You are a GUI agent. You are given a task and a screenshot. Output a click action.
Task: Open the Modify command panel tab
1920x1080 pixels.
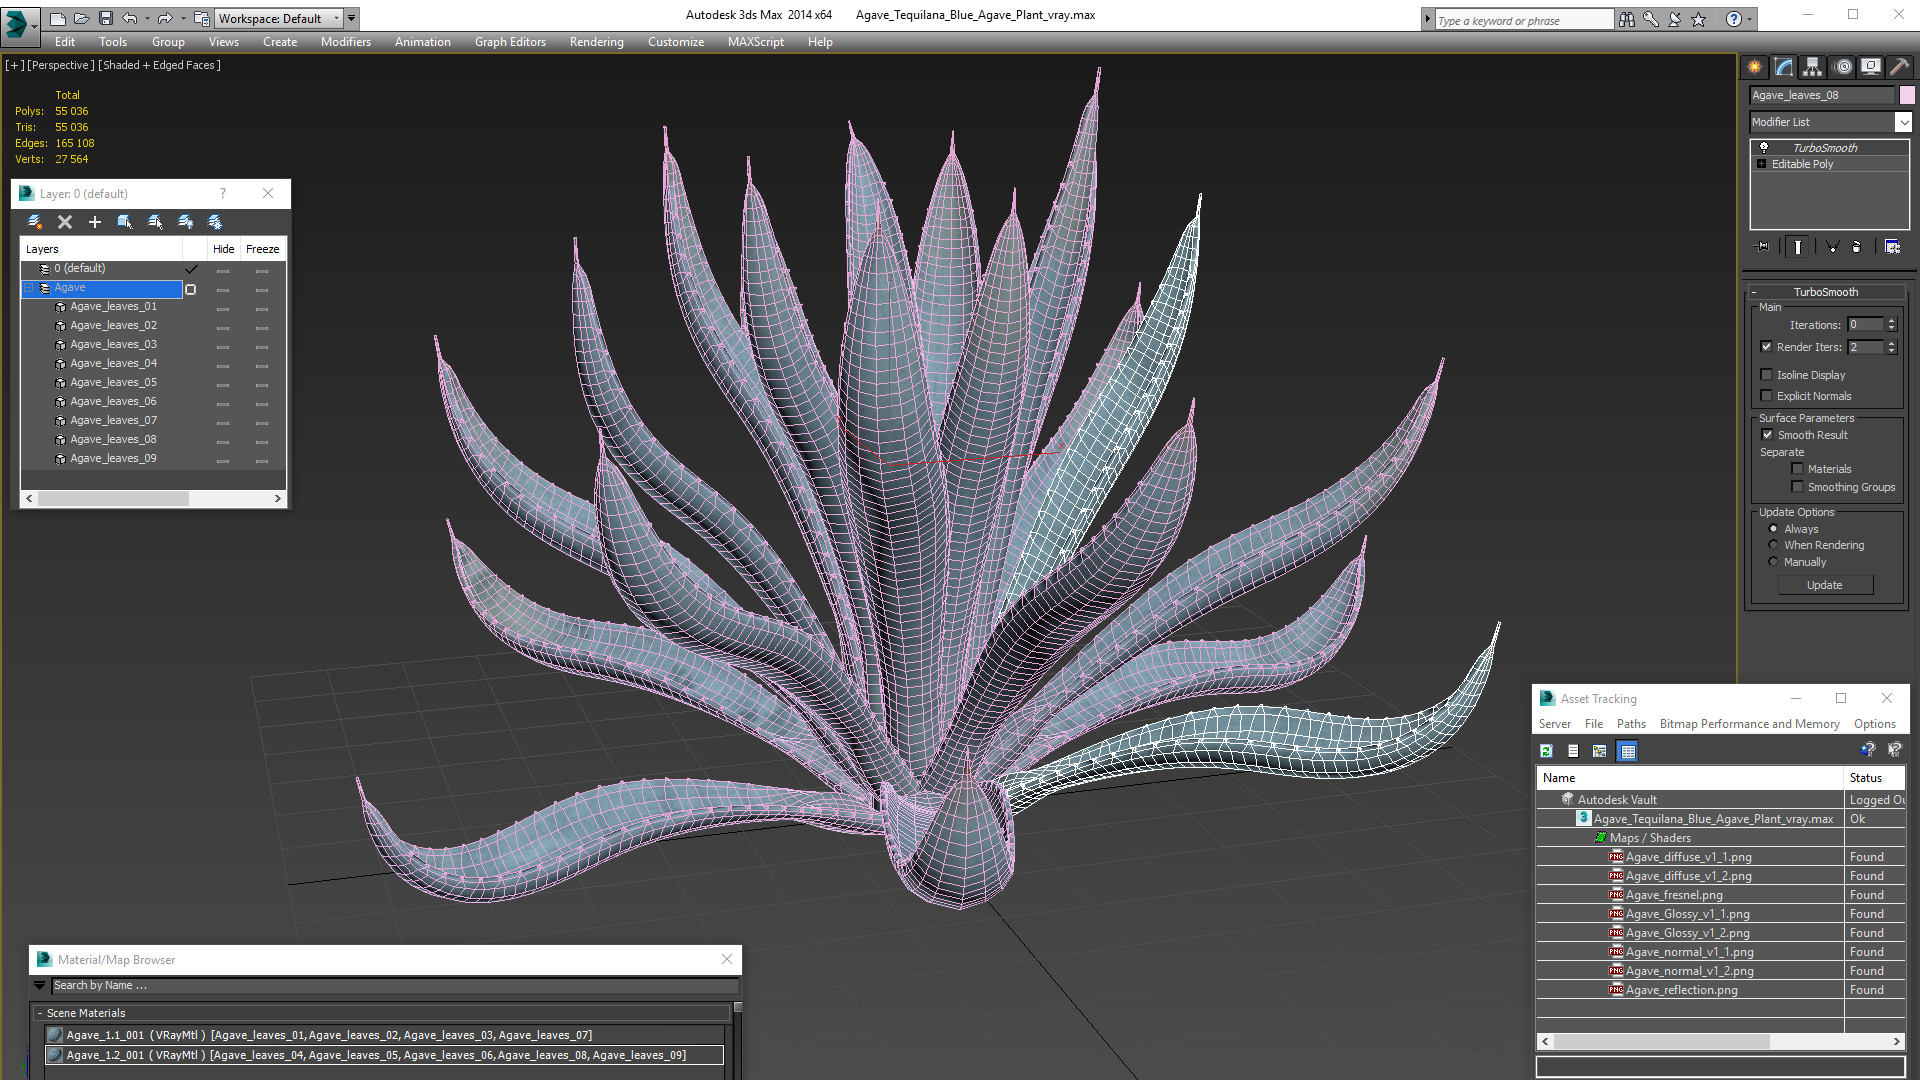coord(1784,67)
